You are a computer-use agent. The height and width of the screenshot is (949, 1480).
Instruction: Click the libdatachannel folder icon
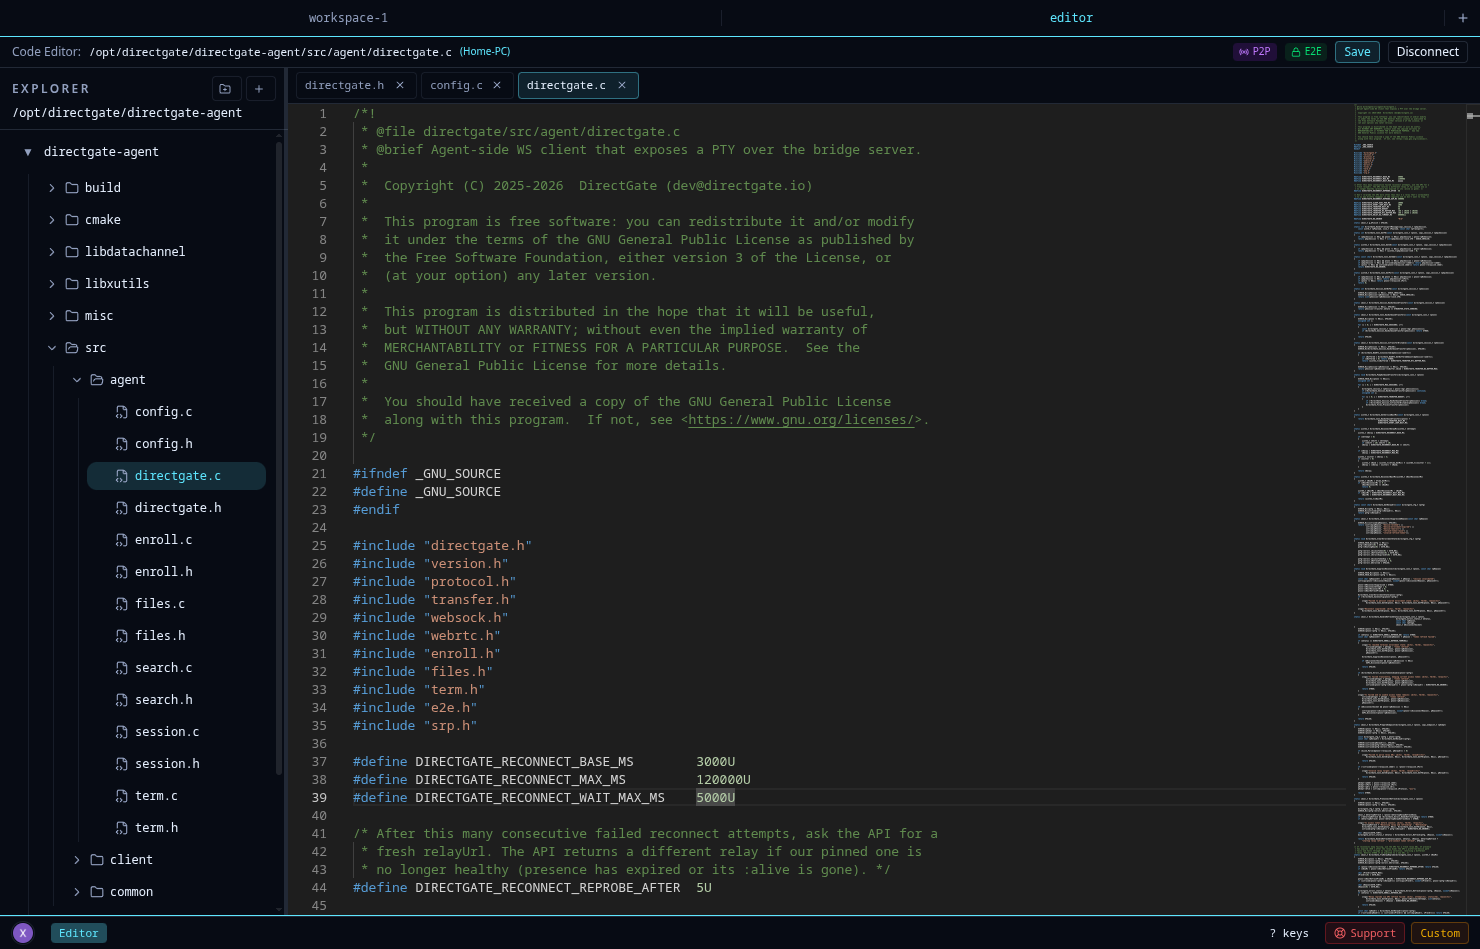[72, 252]
